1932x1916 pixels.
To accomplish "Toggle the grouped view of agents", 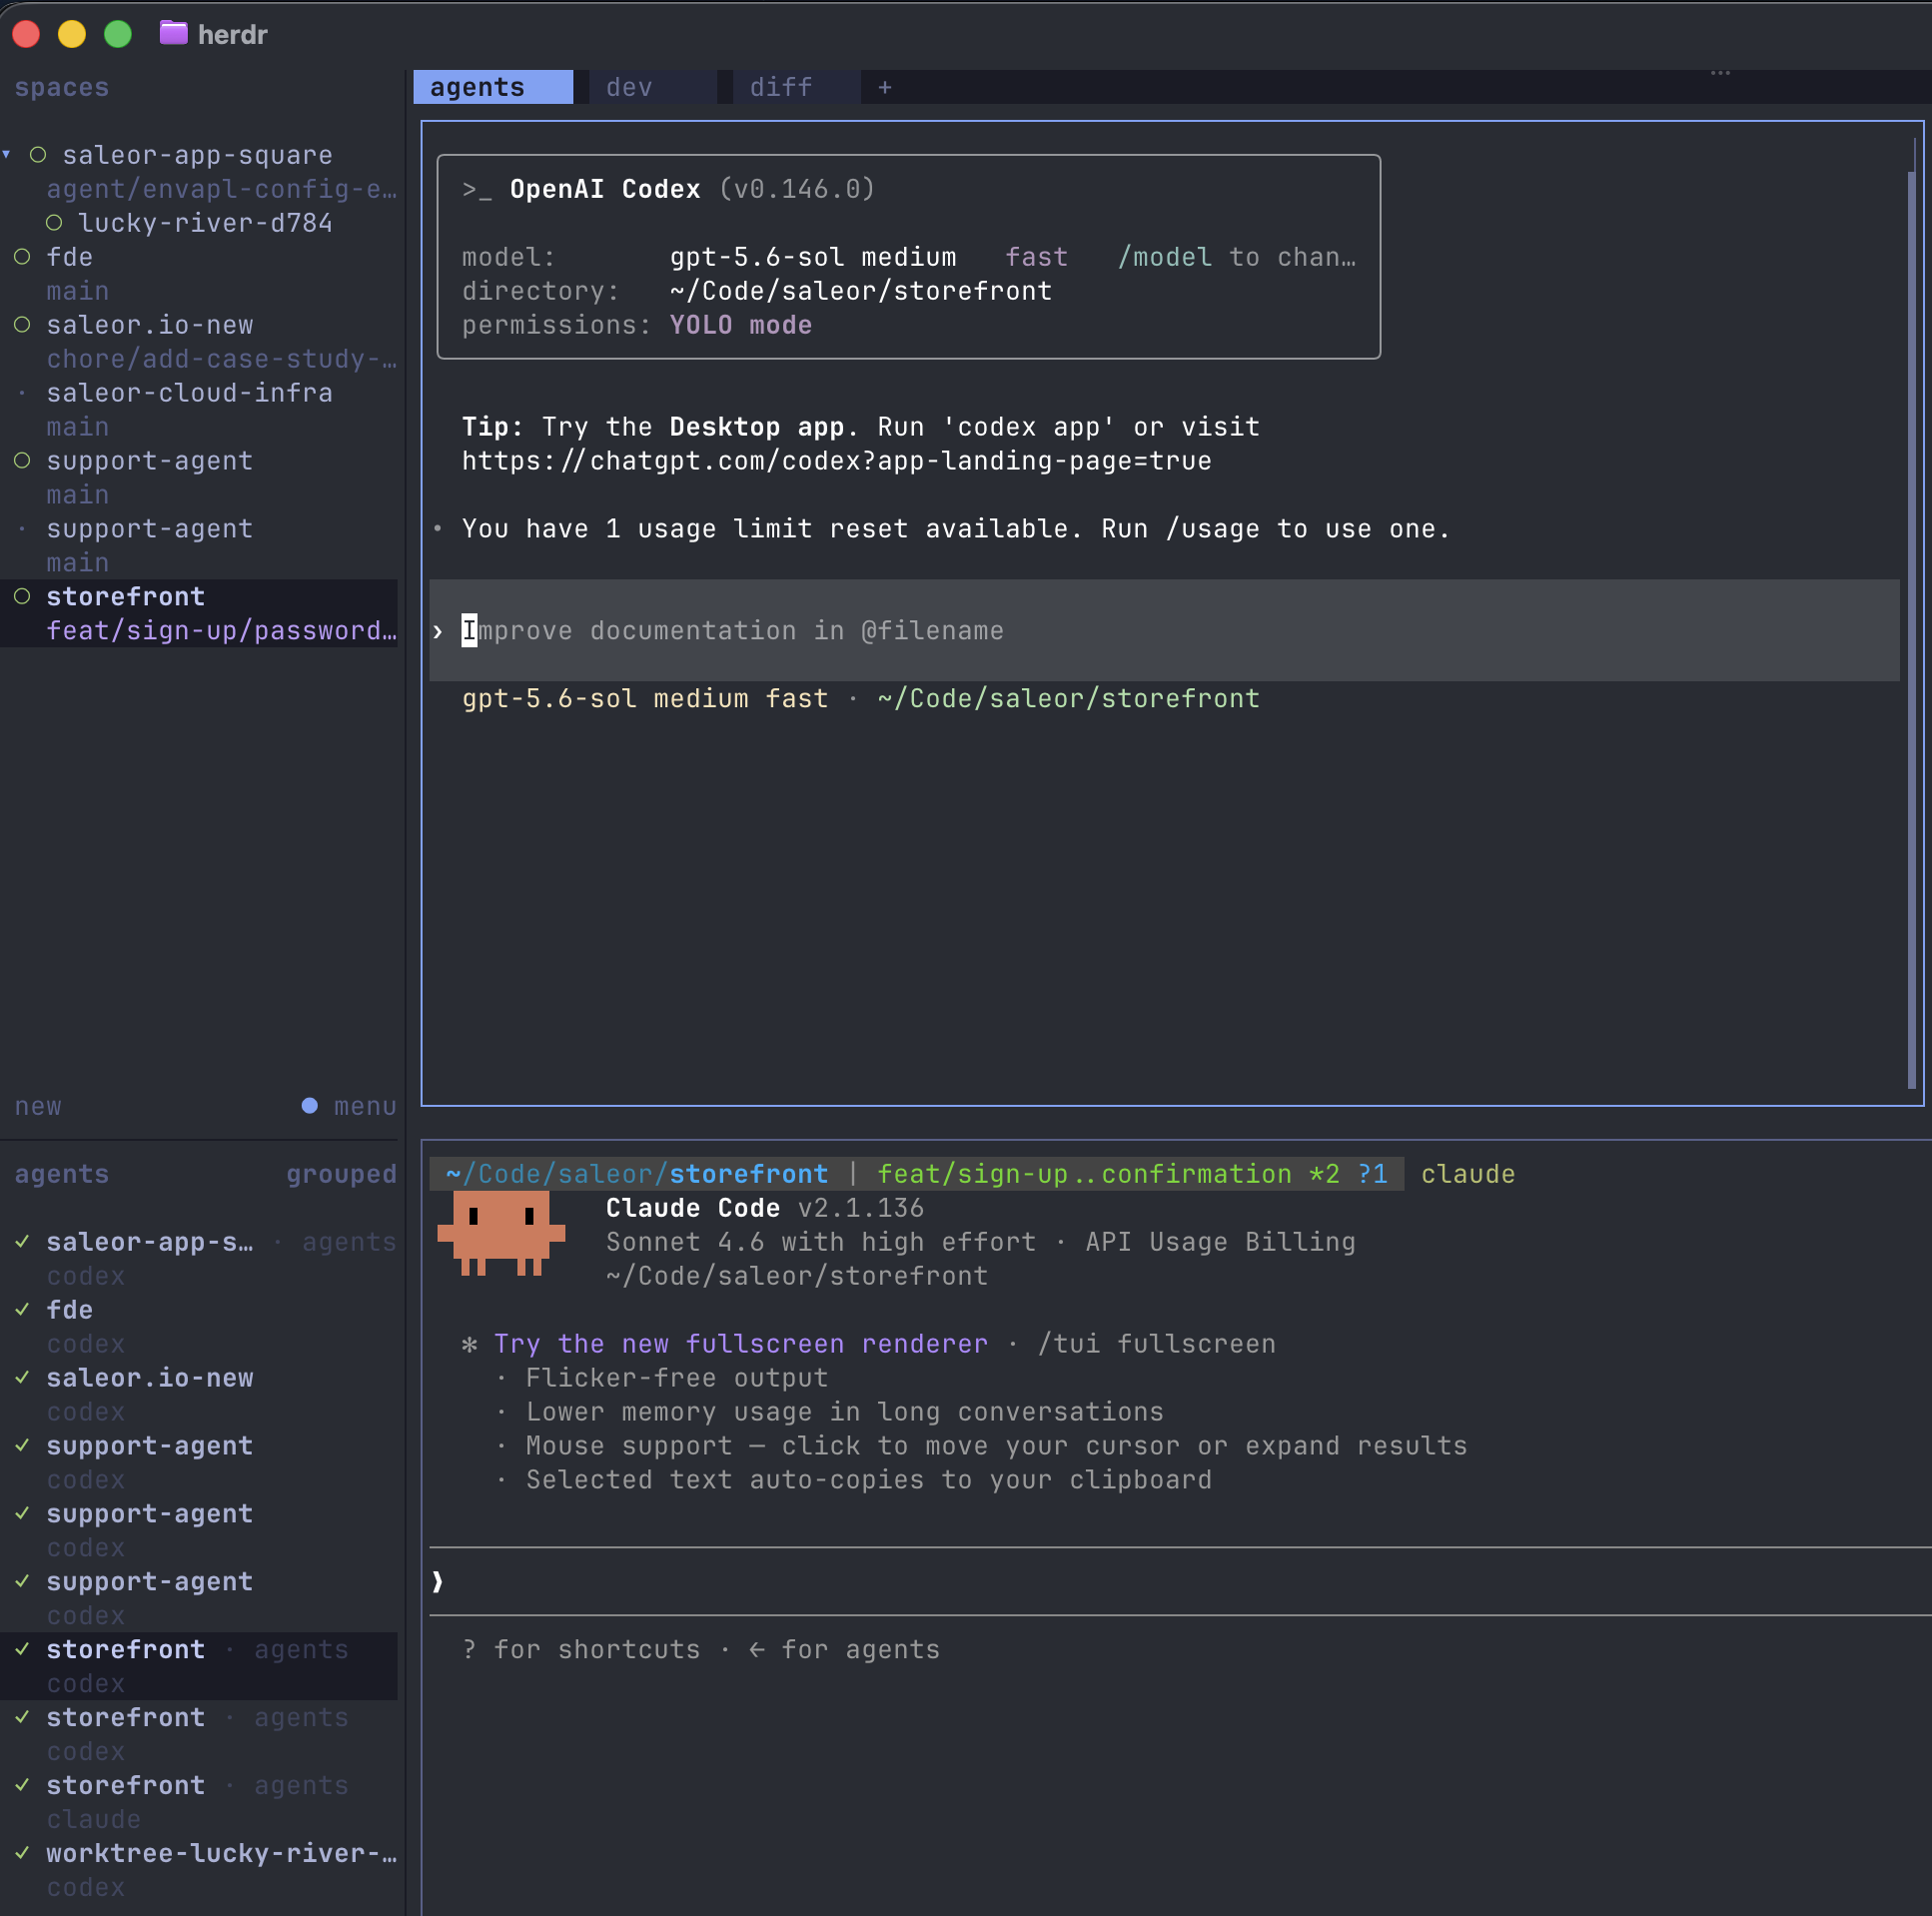I will click(x=341, y=1175).
